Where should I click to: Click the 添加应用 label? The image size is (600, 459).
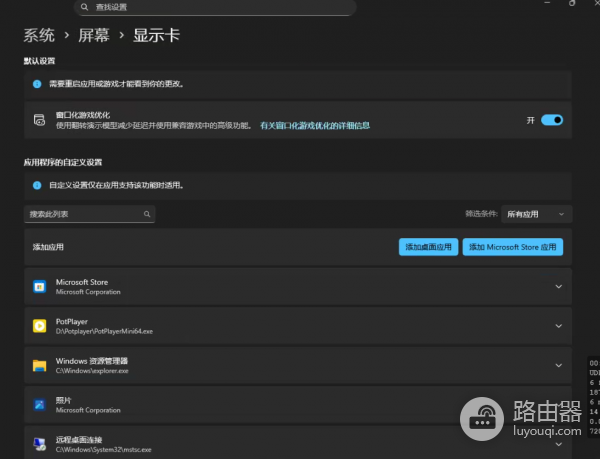[48, 247]
